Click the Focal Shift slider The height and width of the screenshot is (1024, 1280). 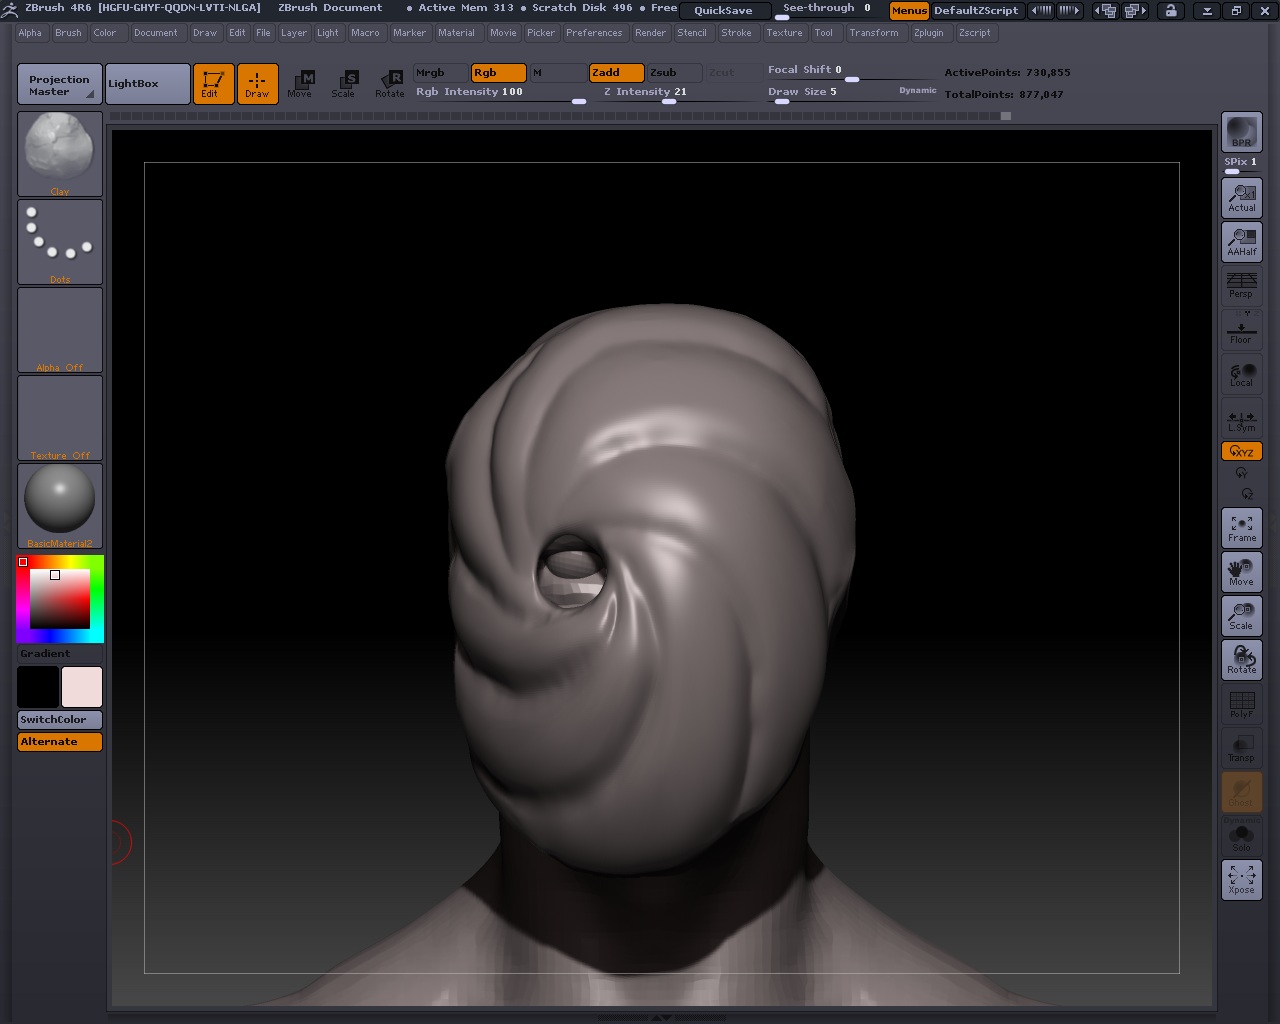[850, 71]
